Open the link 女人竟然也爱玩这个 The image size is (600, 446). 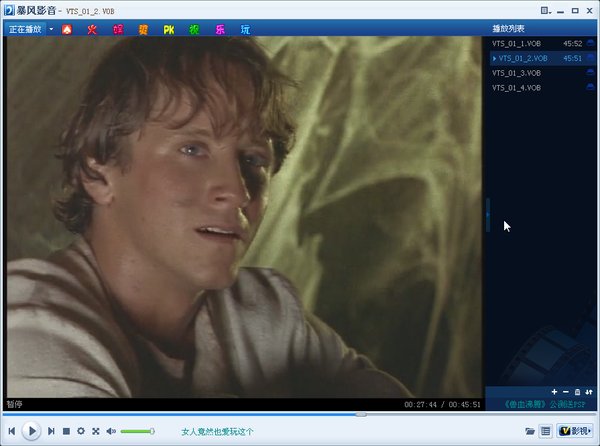pos(217,432)
